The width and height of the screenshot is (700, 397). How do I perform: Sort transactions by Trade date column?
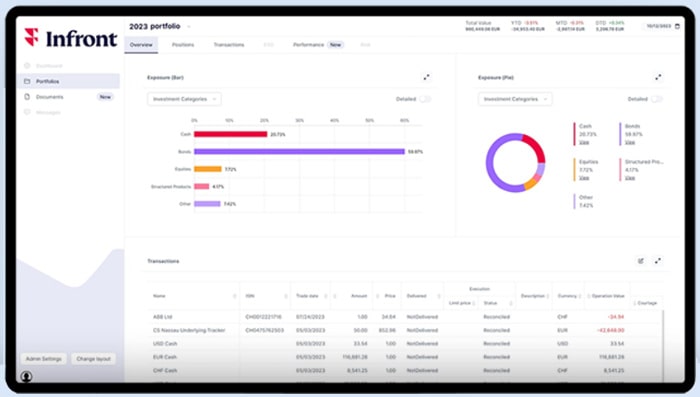307,296
